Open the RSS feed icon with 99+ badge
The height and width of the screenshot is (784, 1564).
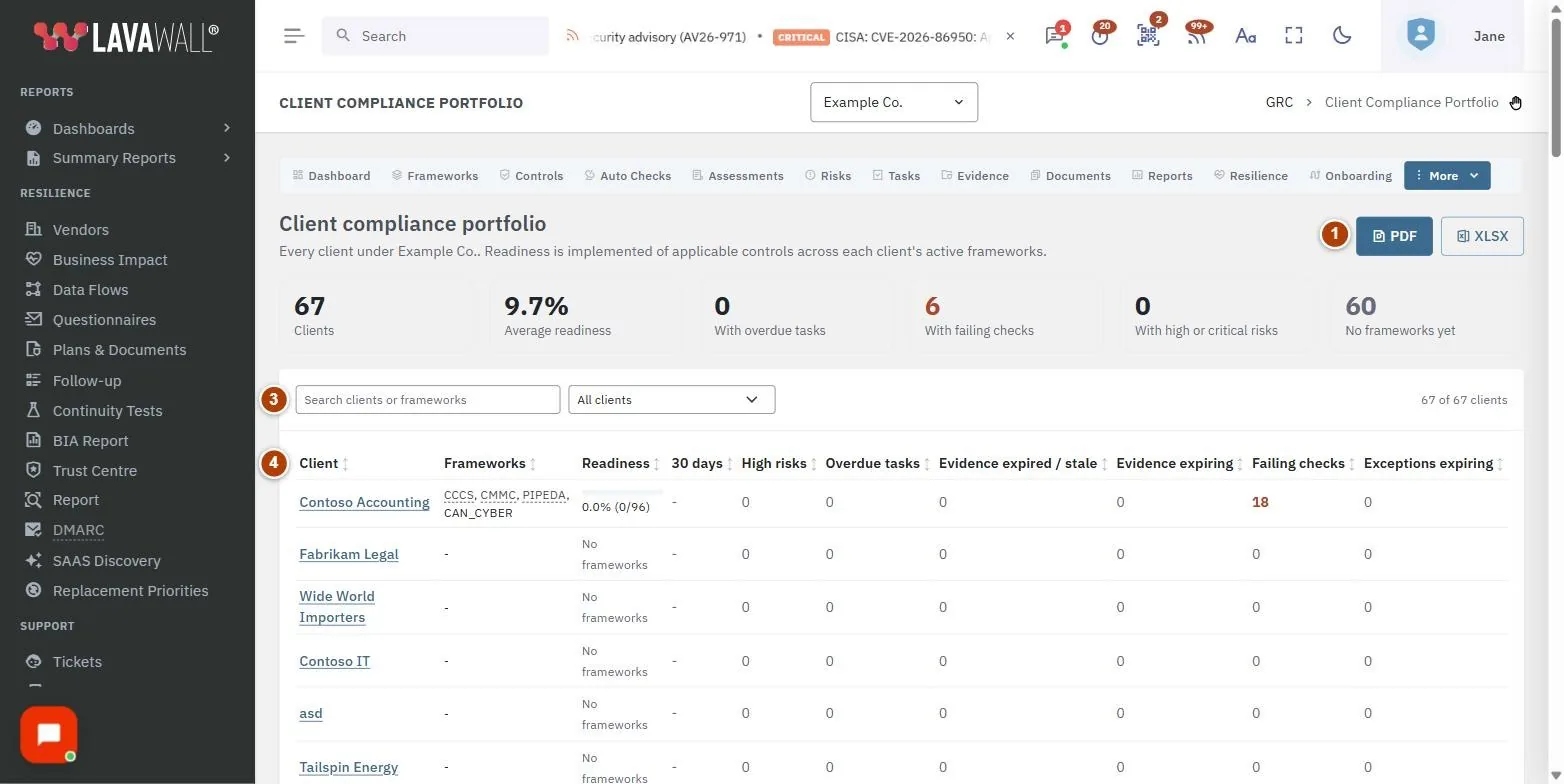pos(1196,36)
